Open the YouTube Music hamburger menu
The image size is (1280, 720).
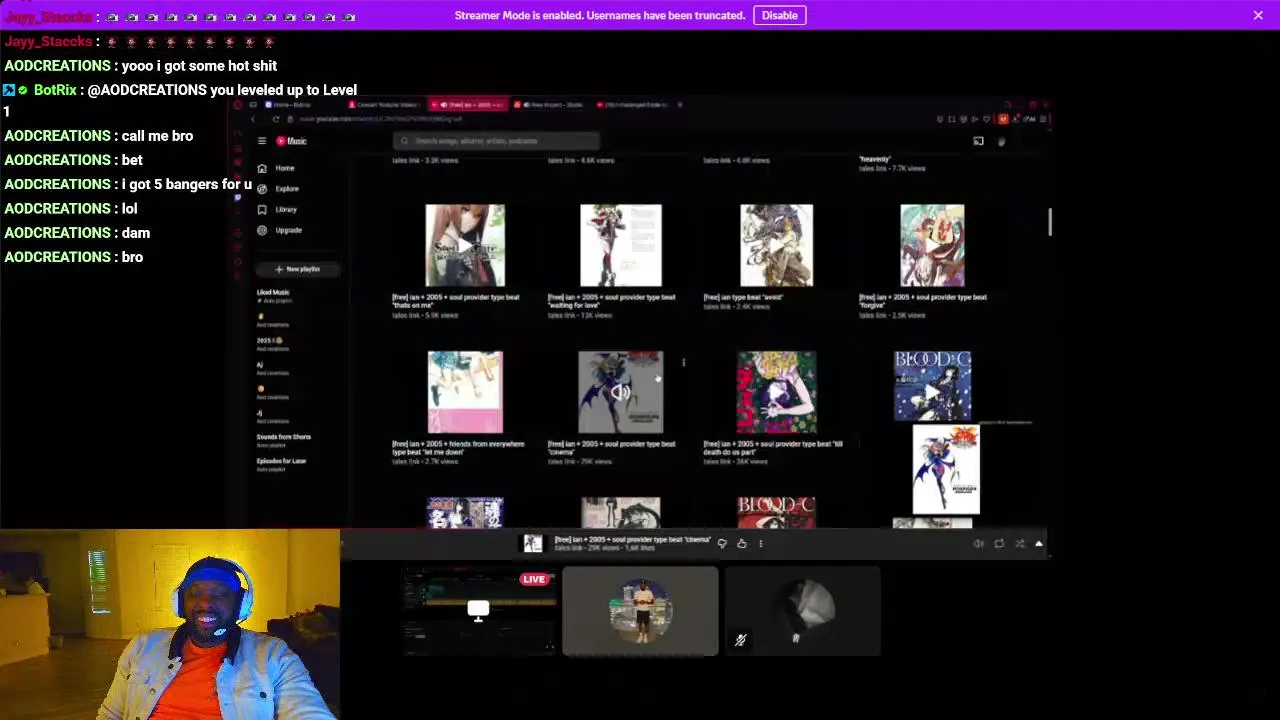click(x=262, y=141)
